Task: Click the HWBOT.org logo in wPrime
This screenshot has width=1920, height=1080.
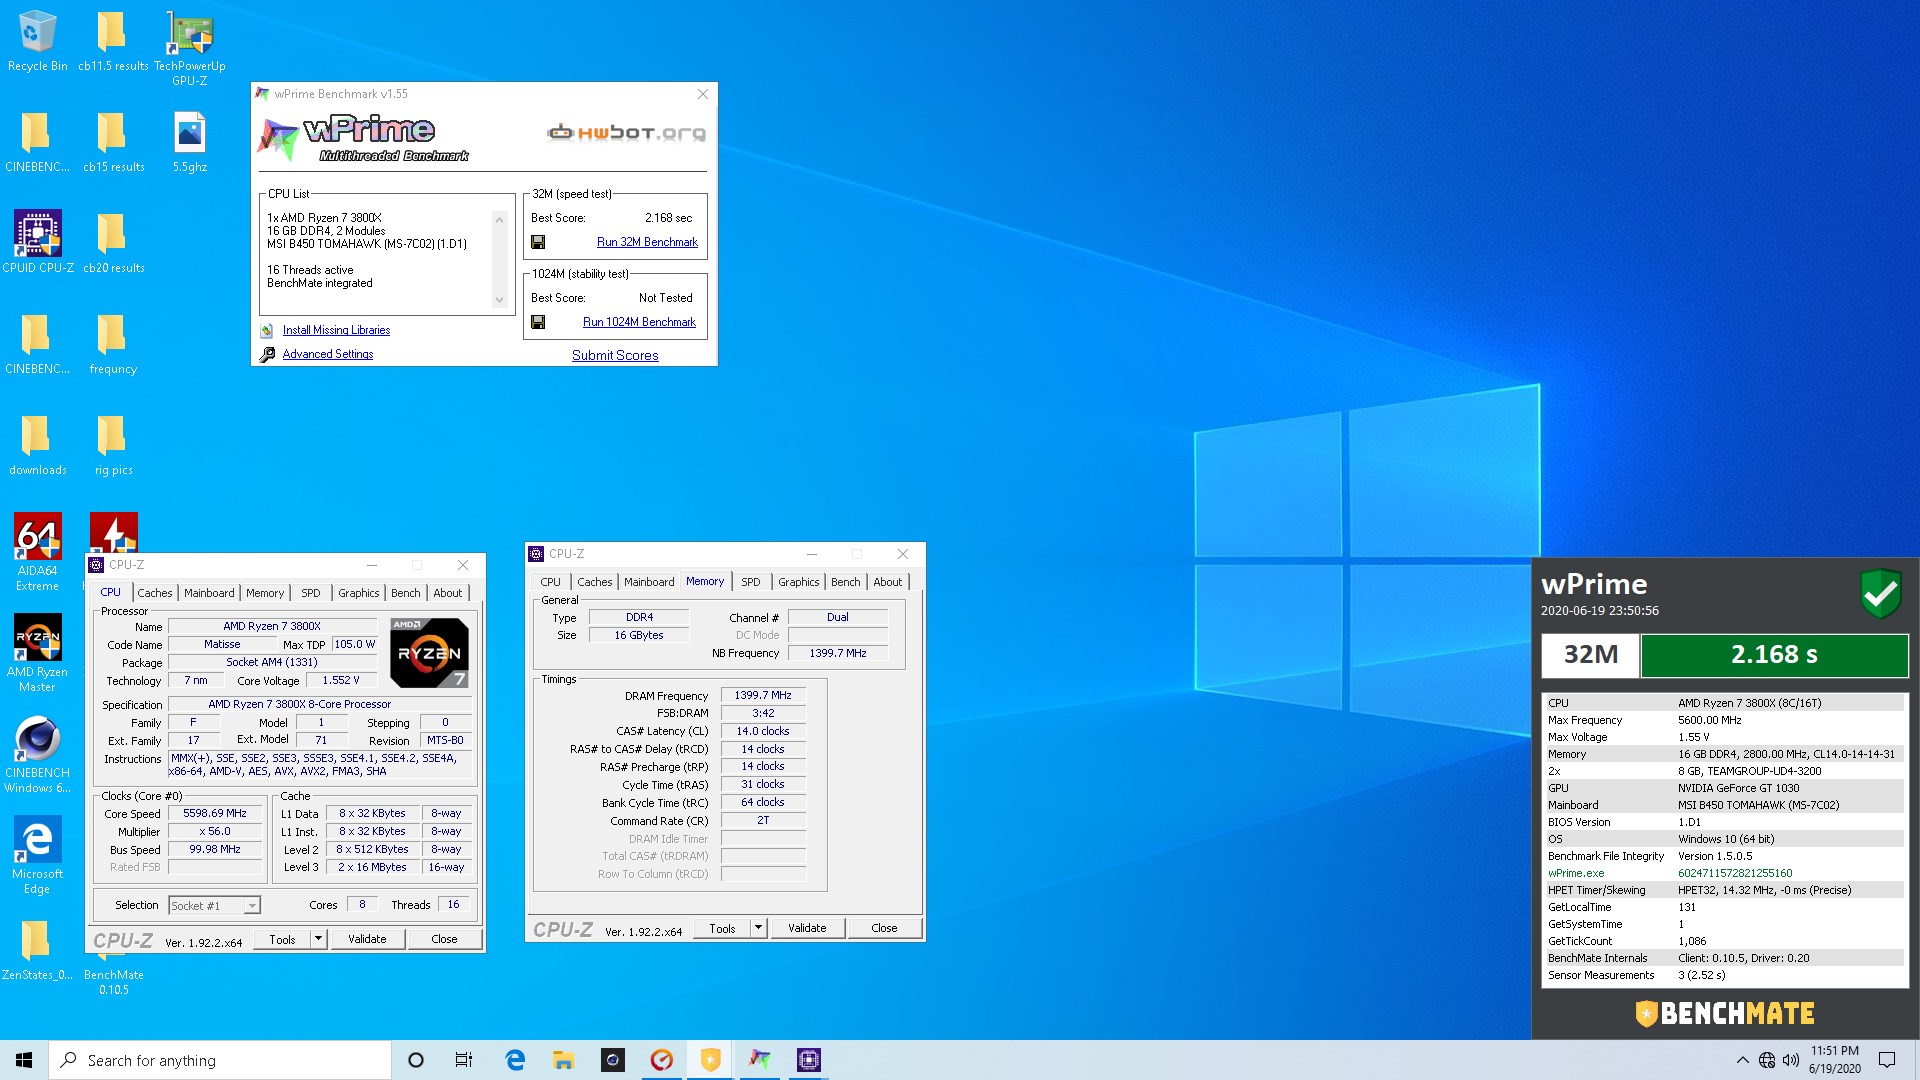Action: coord(626,132)
